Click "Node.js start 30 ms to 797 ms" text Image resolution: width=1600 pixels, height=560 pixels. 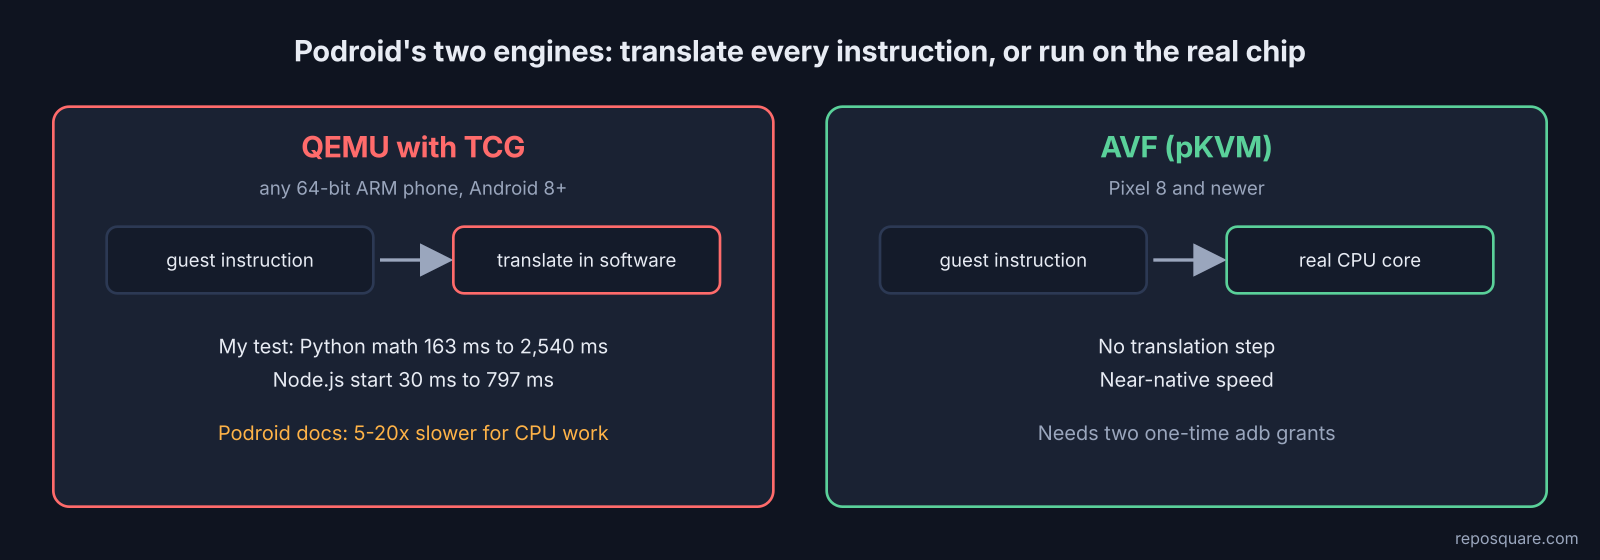point(413,380)
